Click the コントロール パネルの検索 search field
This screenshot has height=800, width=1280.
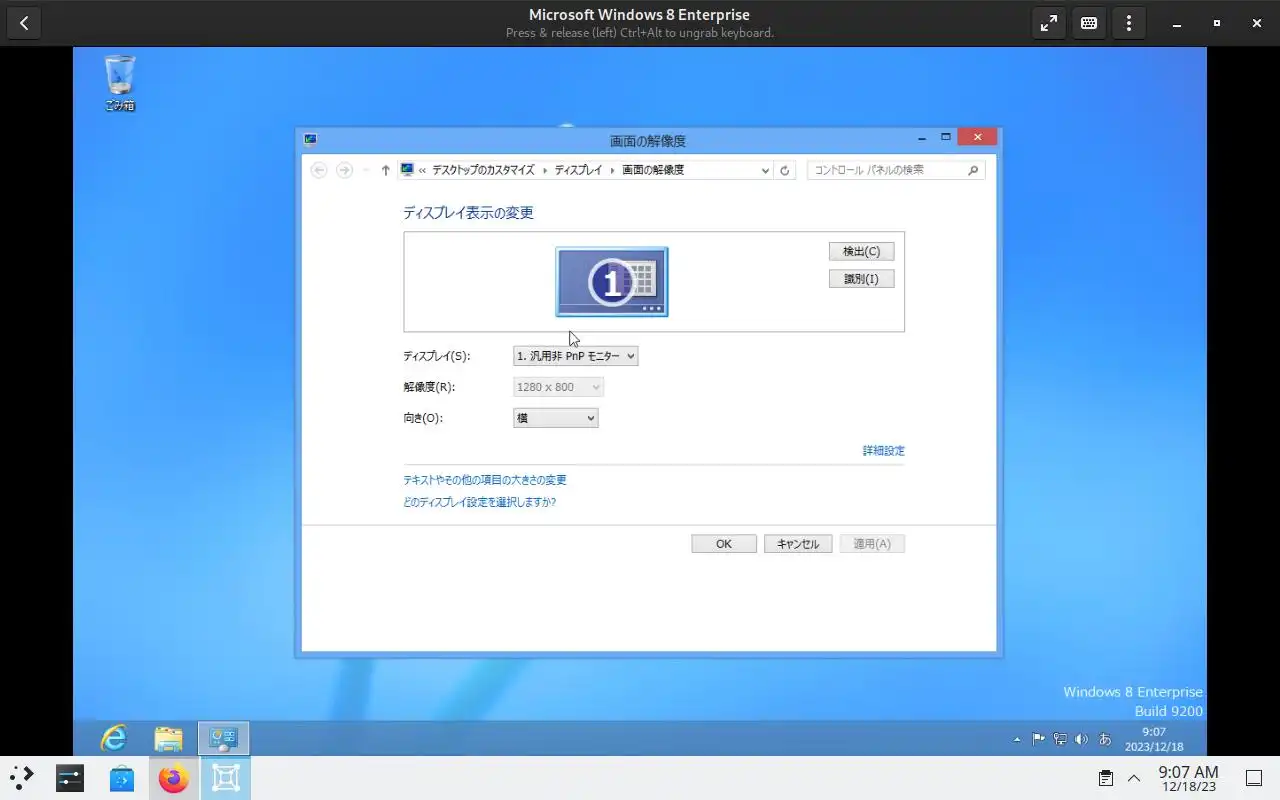point(896,170)
